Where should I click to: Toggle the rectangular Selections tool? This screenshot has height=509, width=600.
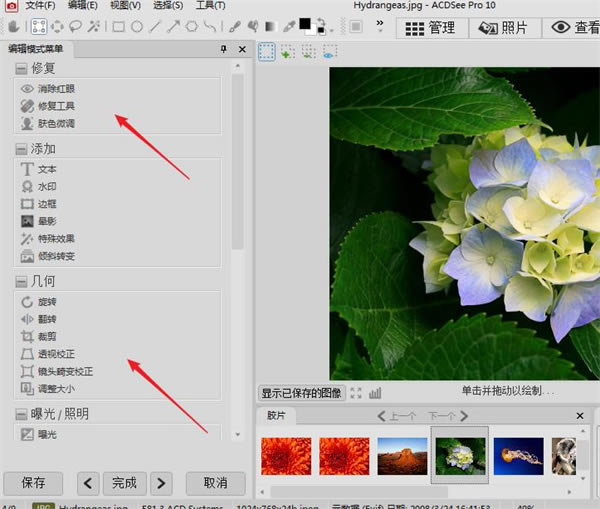tap(39, 26)
